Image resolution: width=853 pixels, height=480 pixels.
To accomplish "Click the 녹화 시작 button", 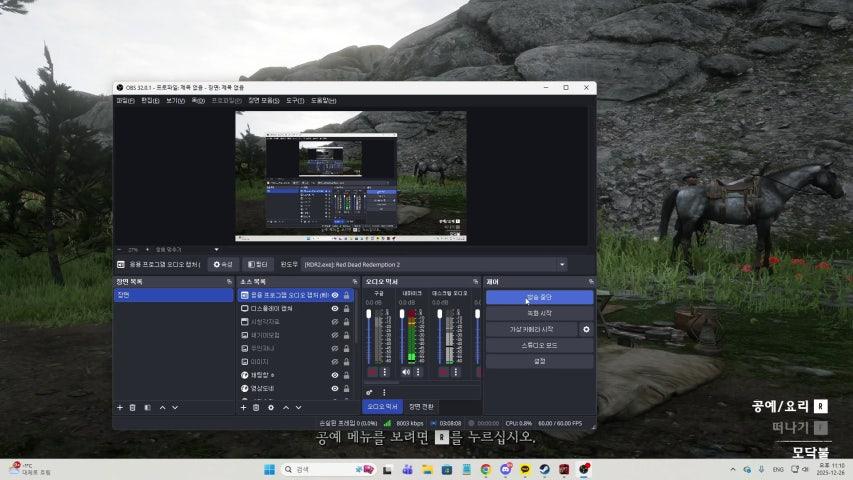I will pyautogui.click(x=539, y=313).
